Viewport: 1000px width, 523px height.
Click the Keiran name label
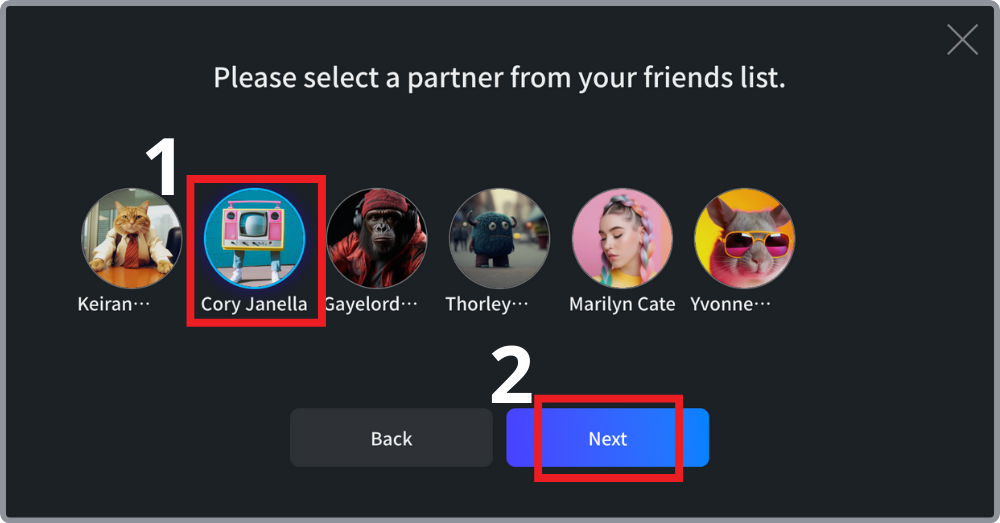point(114,304)
